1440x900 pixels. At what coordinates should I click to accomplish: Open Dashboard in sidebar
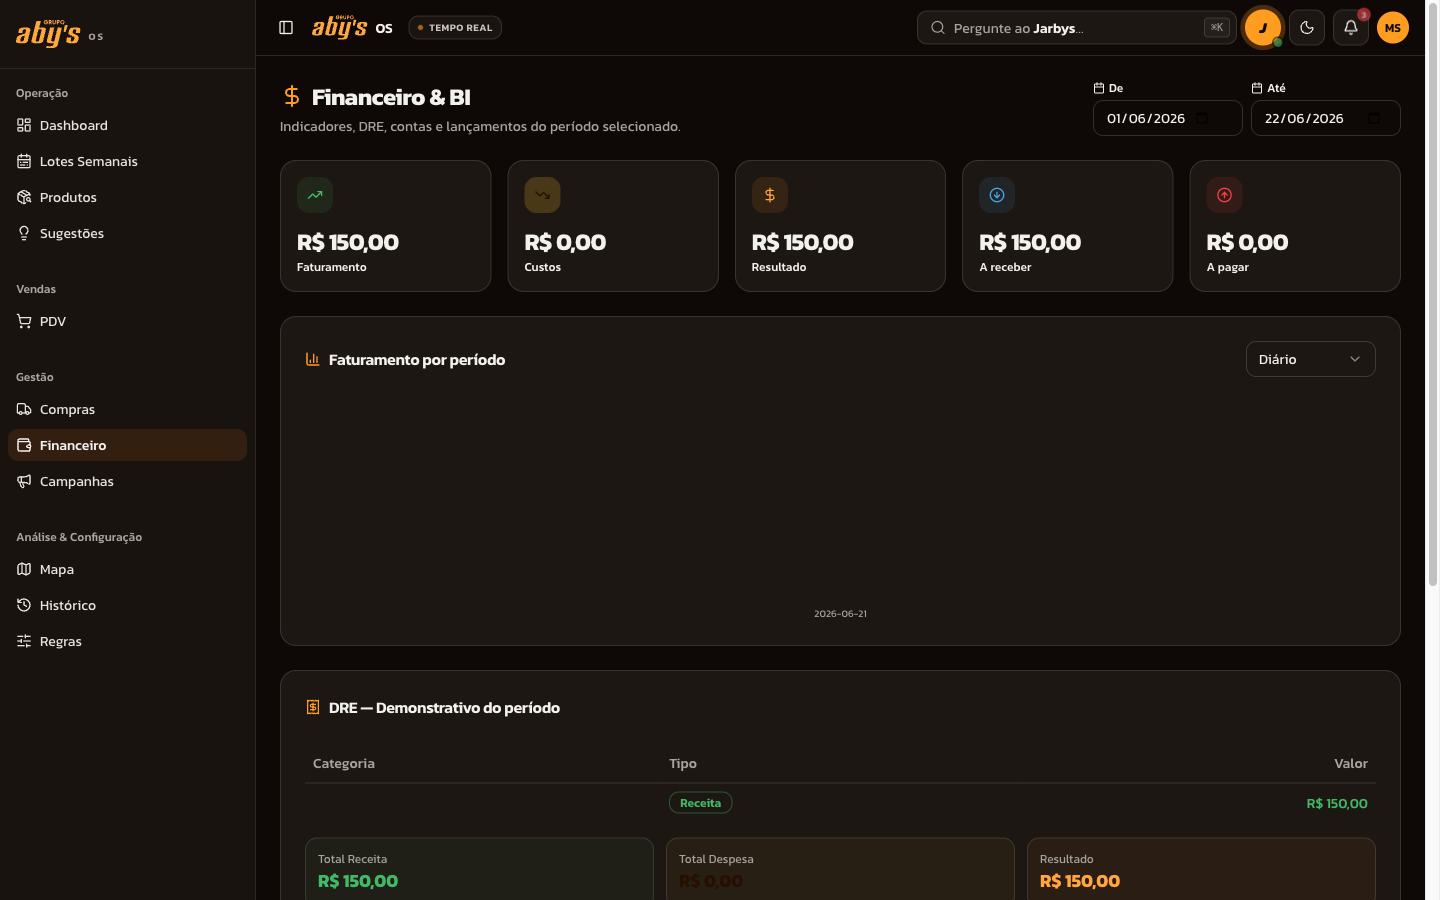coord(127,125)
